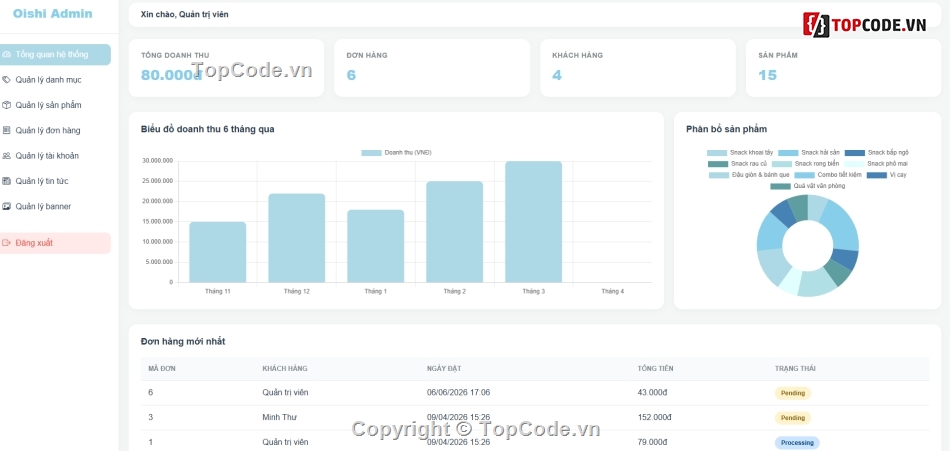Viewport: 950px width, 451px height.
Task: Click the Pending status badge for order 6
Action: click(x=792, y=393)
